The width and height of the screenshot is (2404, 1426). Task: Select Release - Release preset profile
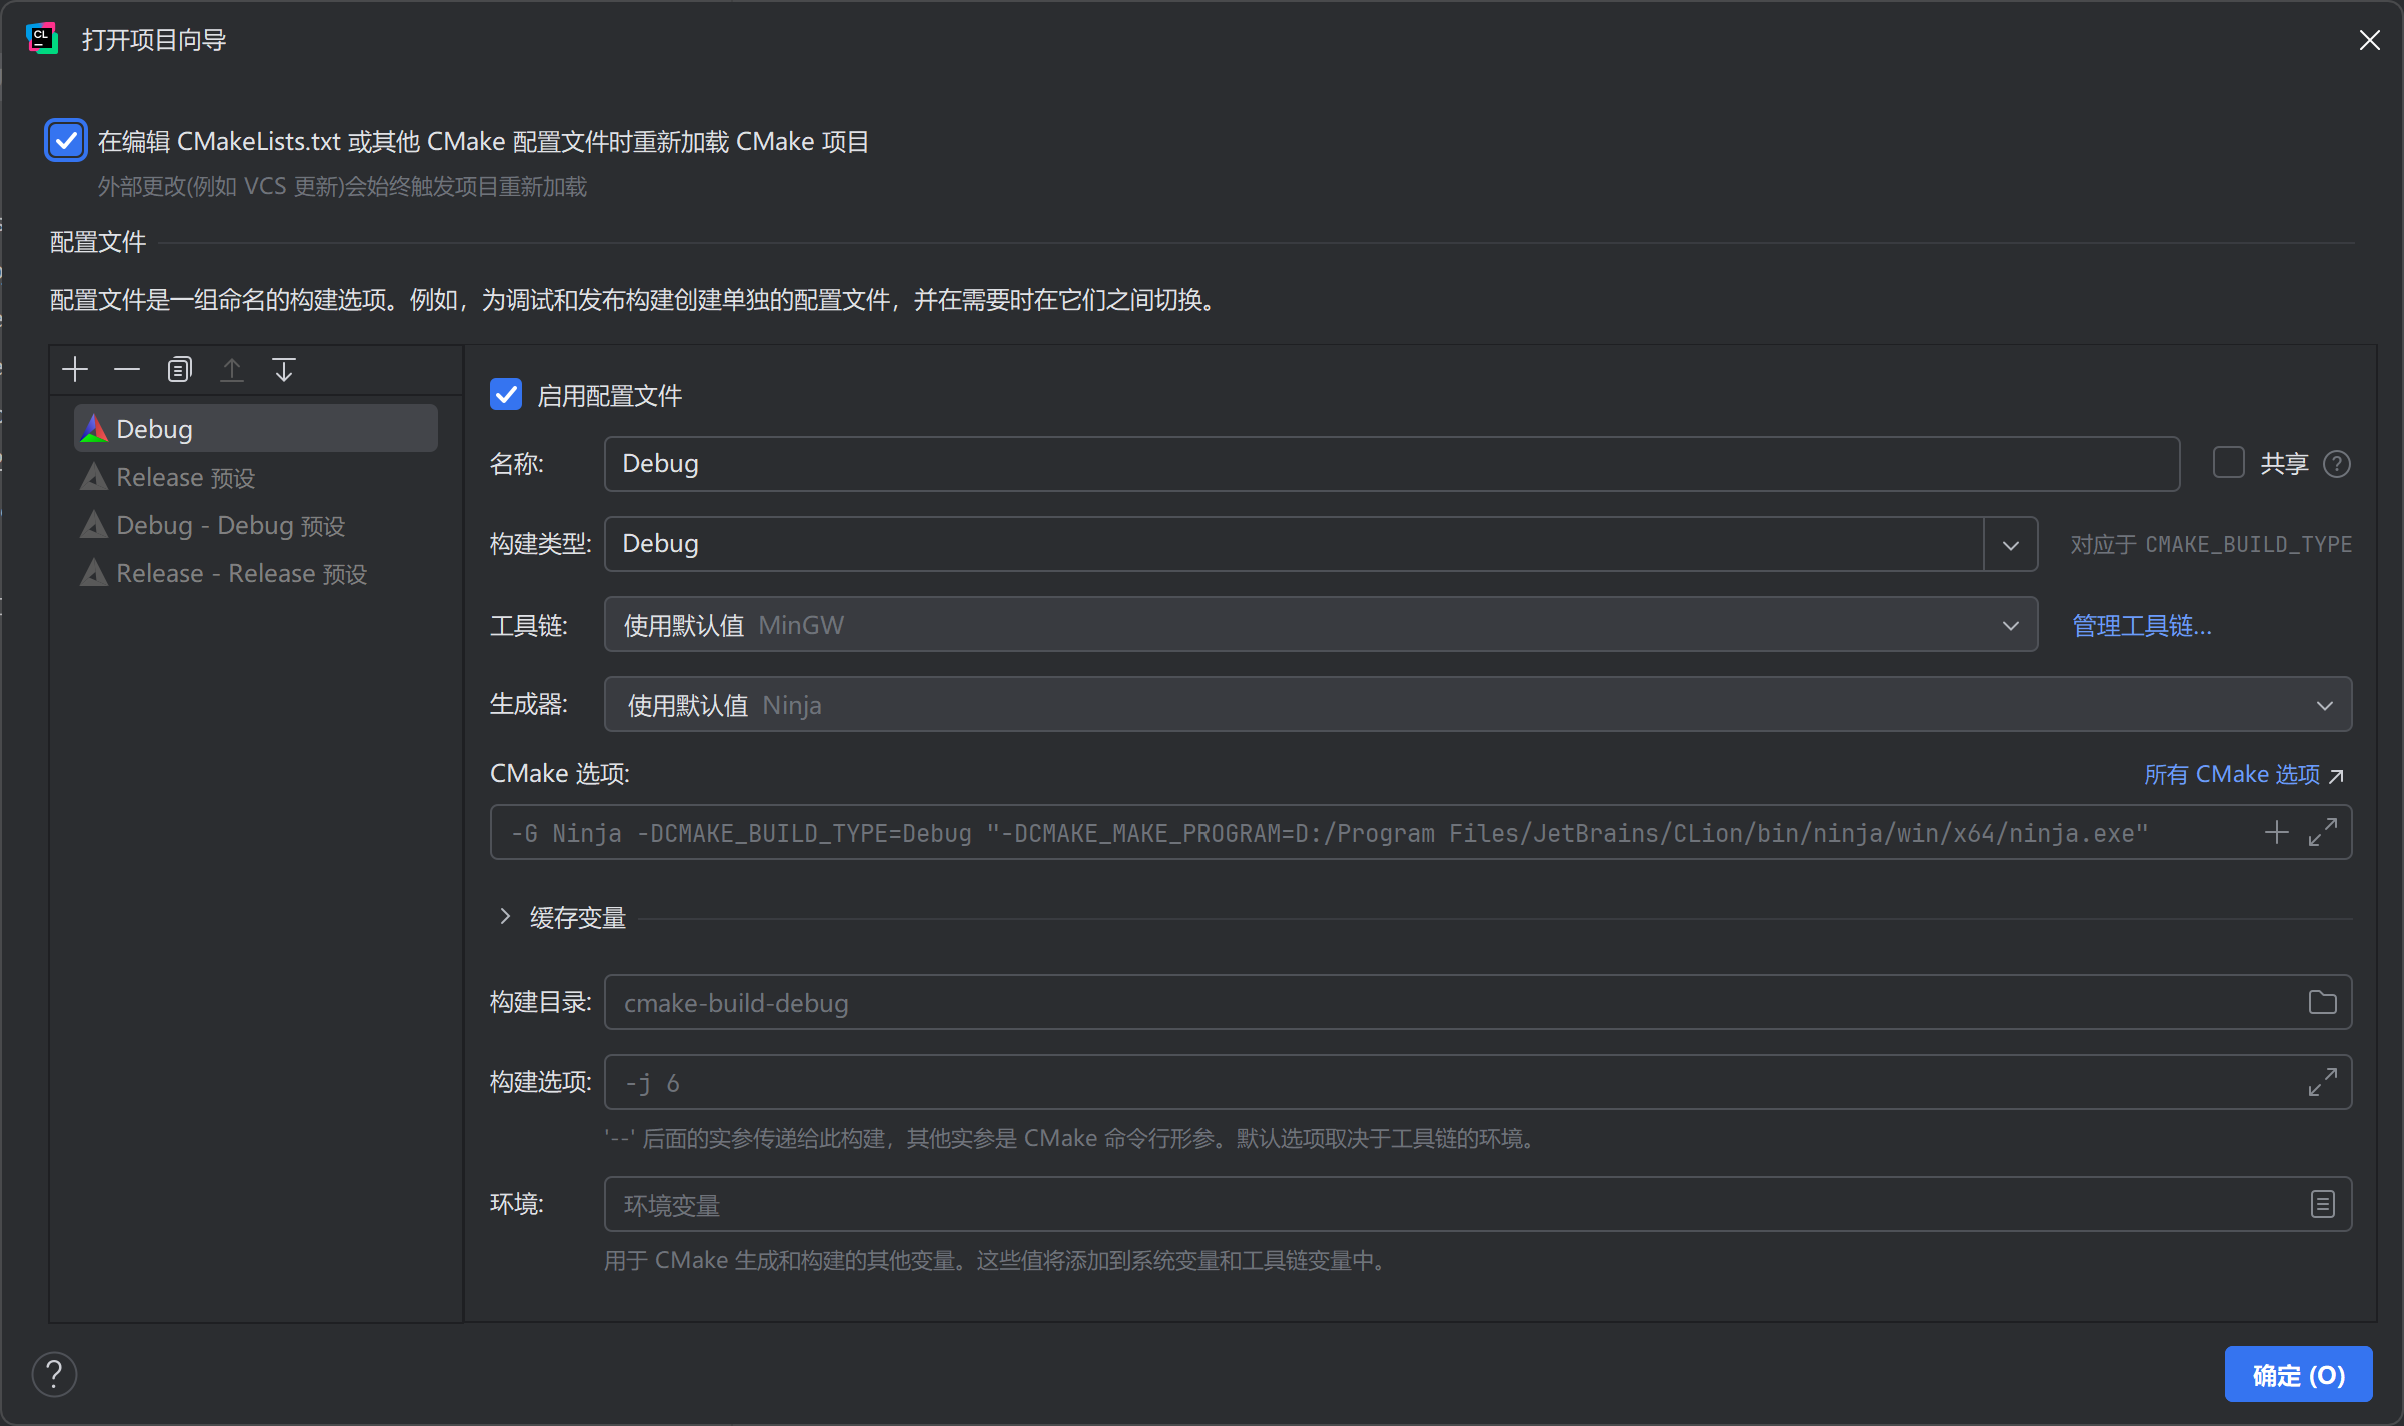(x=256, y=573)
